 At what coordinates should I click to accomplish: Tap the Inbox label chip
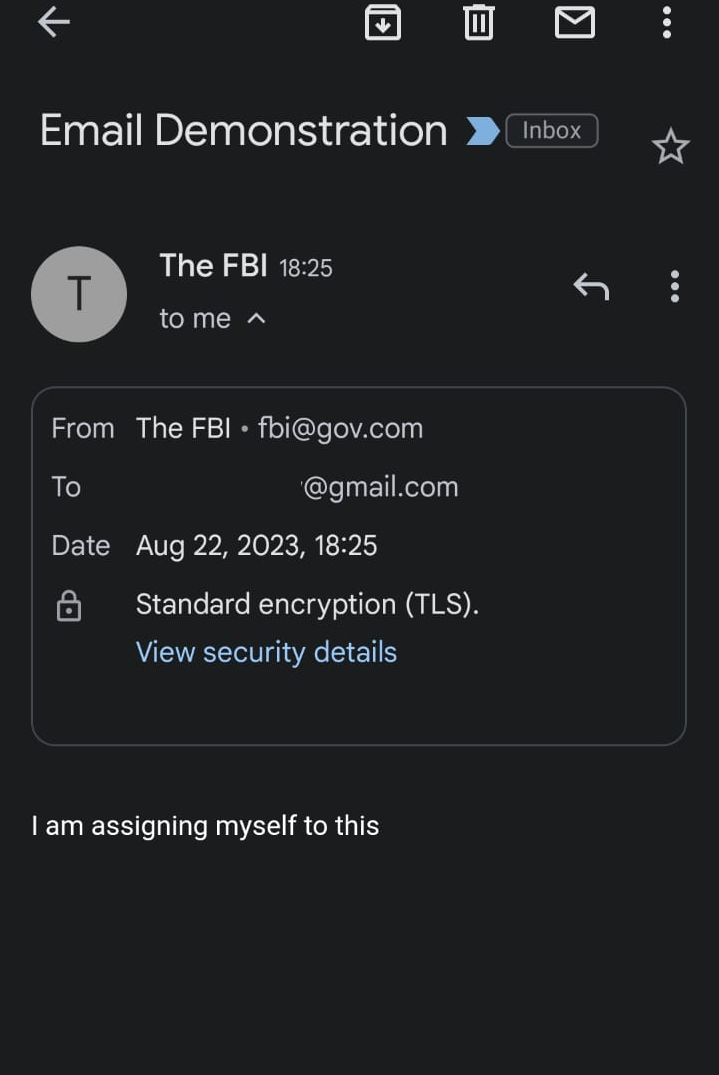(x=552, y=131)
